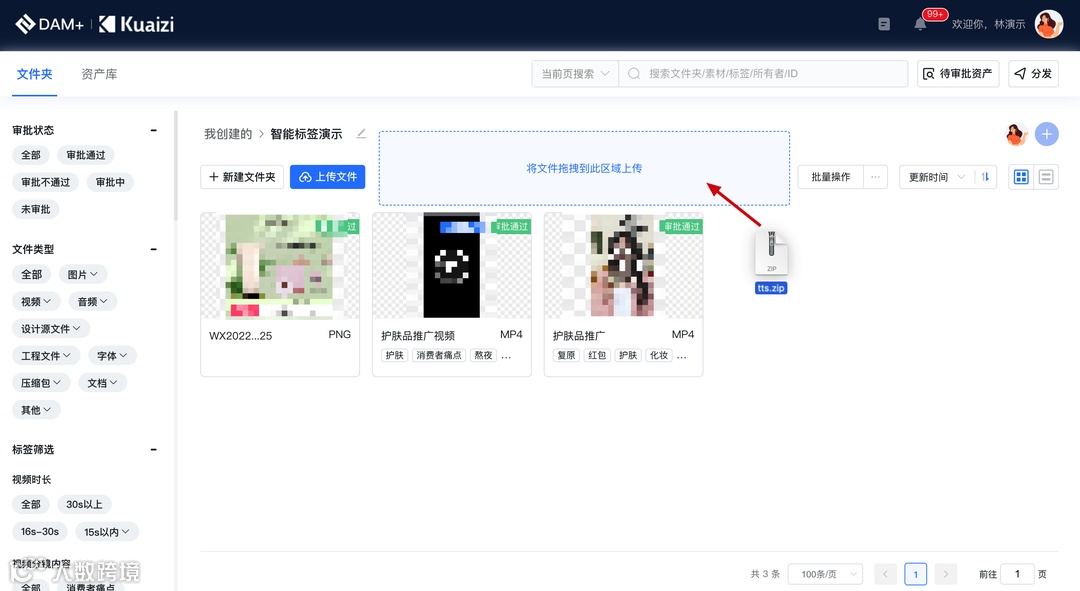1080x591 pixels.
Task: Switch to the 文件夹 tab
Action: (34, 74)
